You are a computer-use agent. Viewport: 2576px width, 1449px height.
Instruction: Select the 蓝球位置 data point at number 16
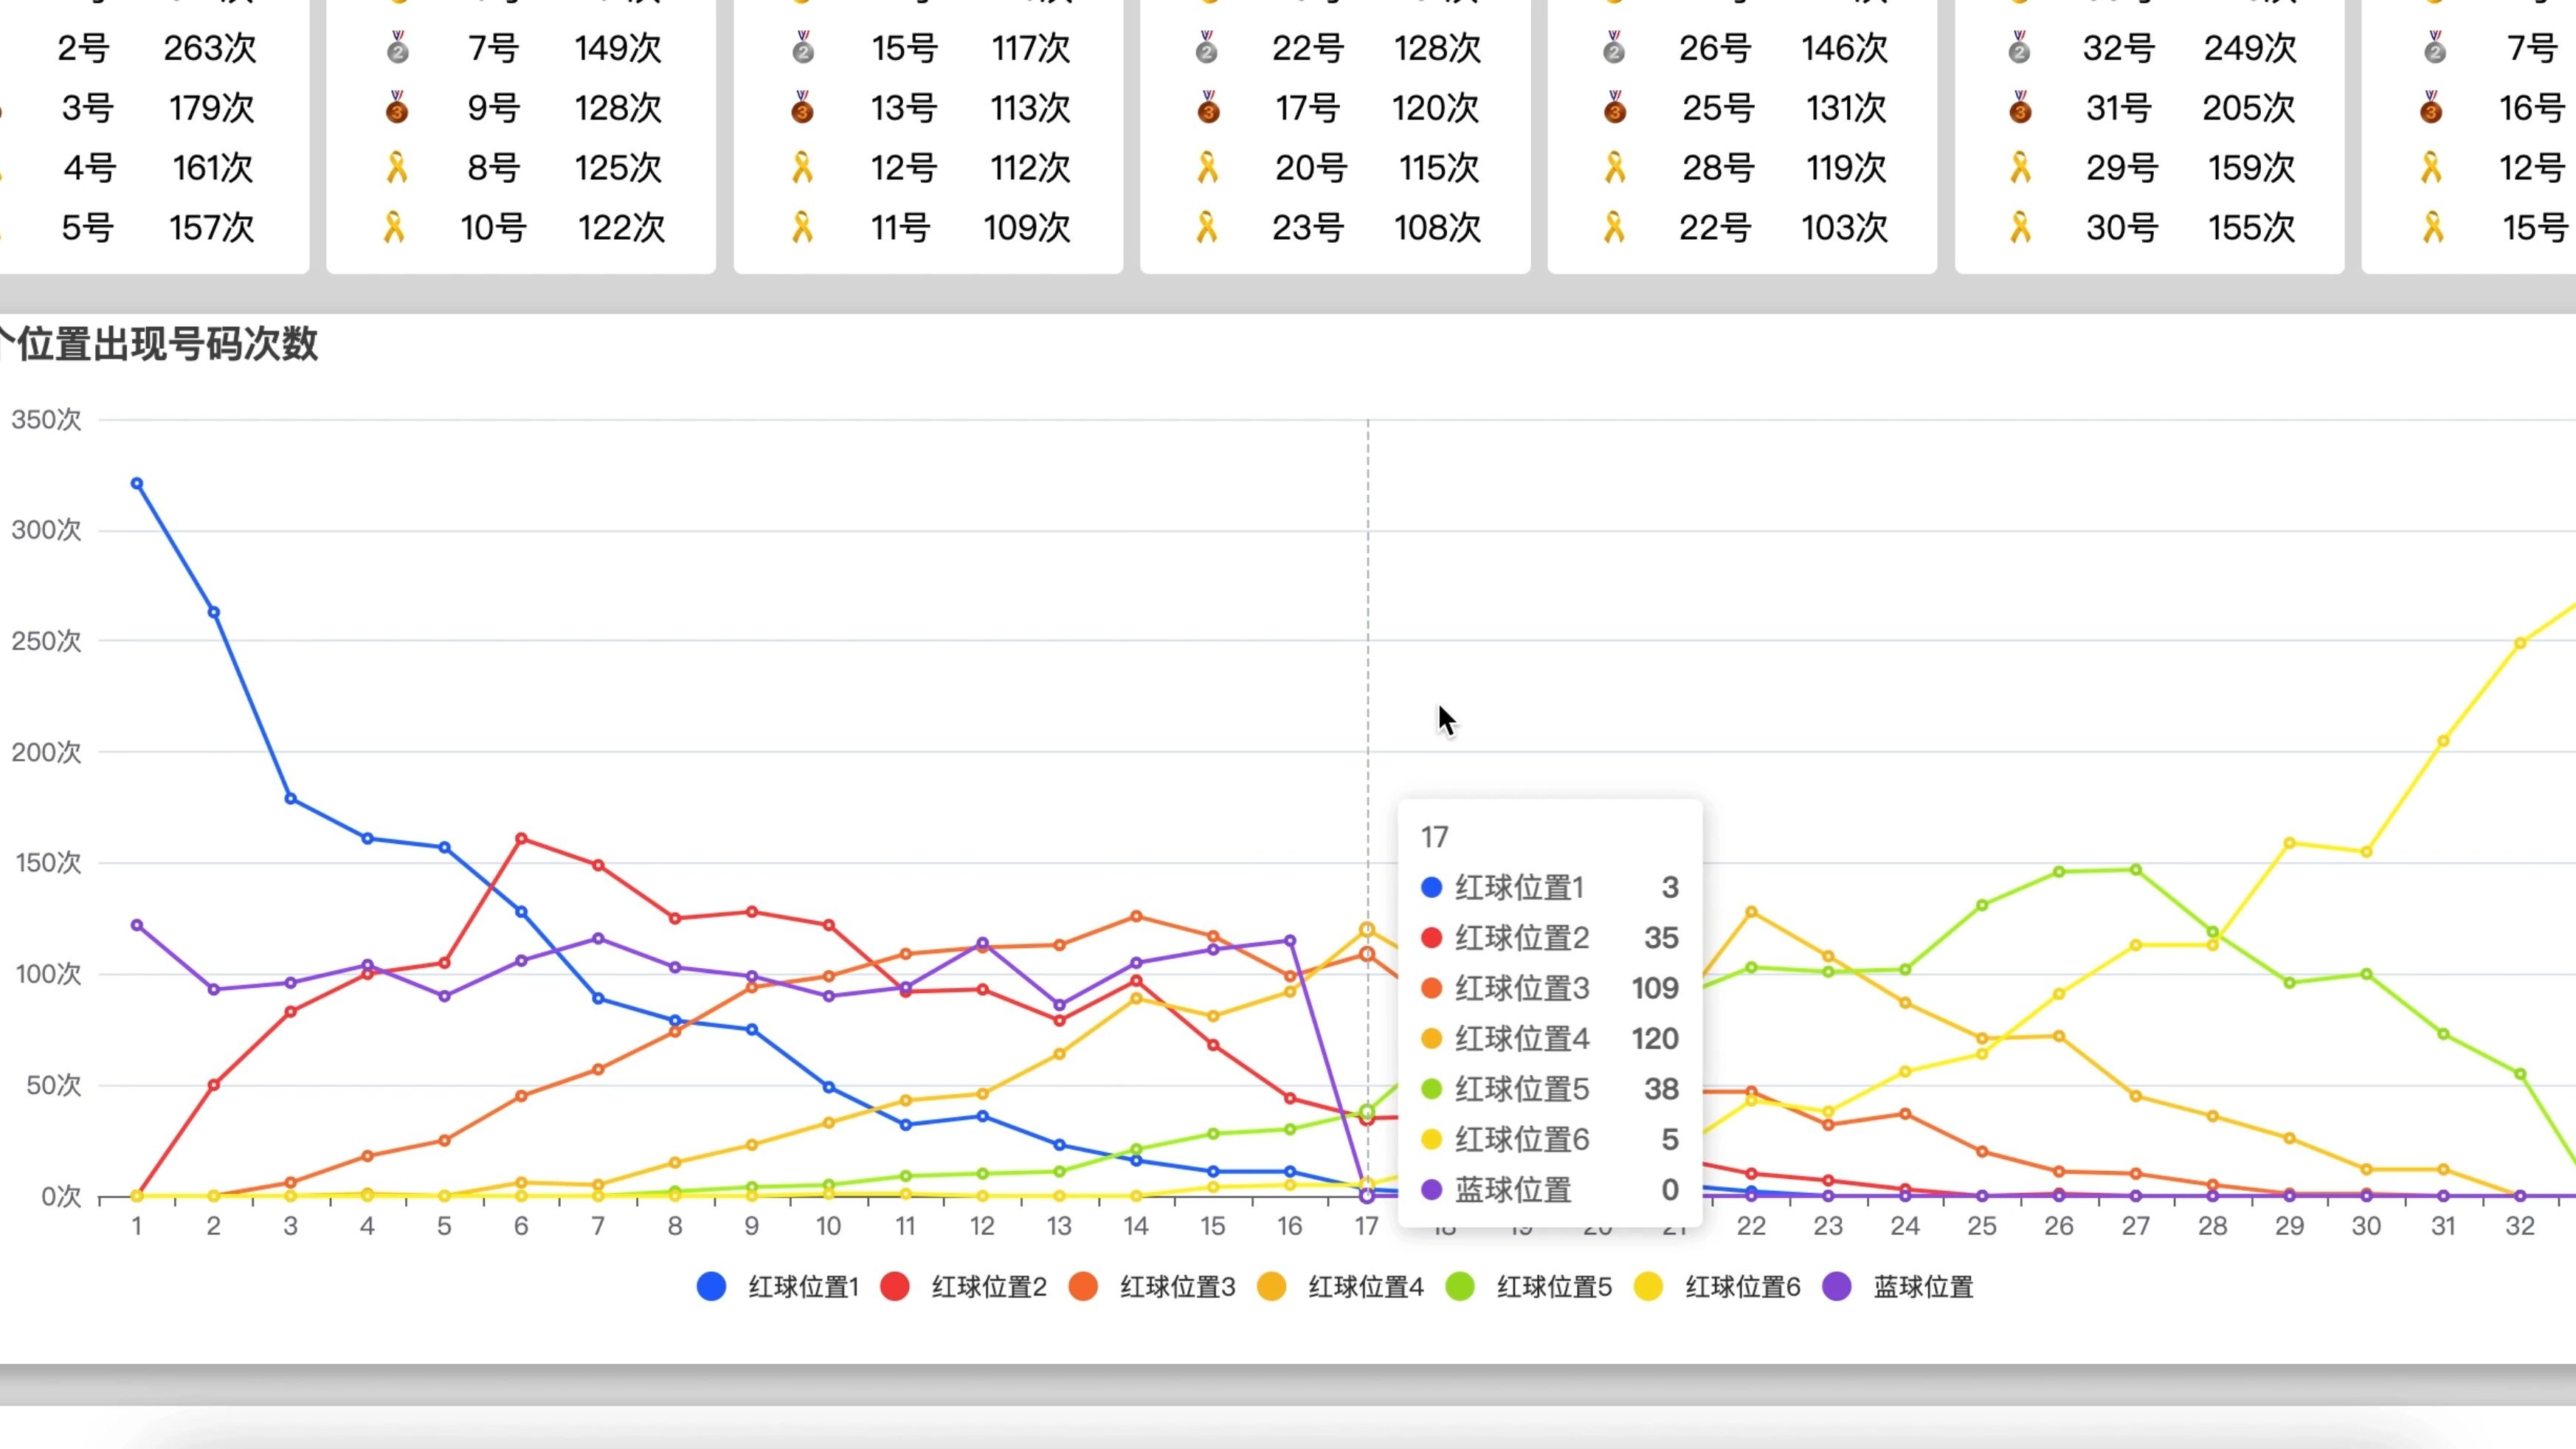point(1290,941)
